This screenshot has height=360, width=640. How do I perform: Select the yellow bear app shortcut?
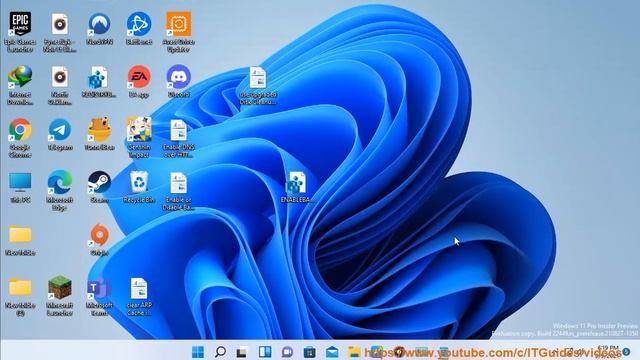click(99, 134)
